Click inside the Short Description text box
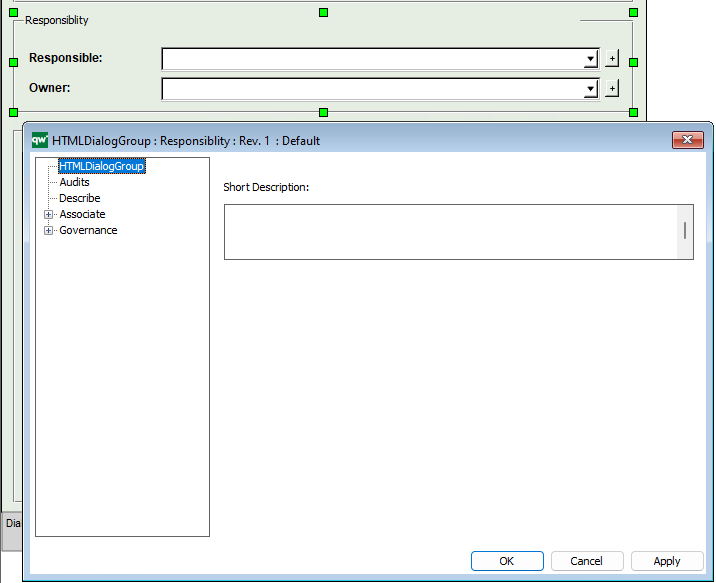The width and height of the screenshot is (716, 583). coord(450,231)
